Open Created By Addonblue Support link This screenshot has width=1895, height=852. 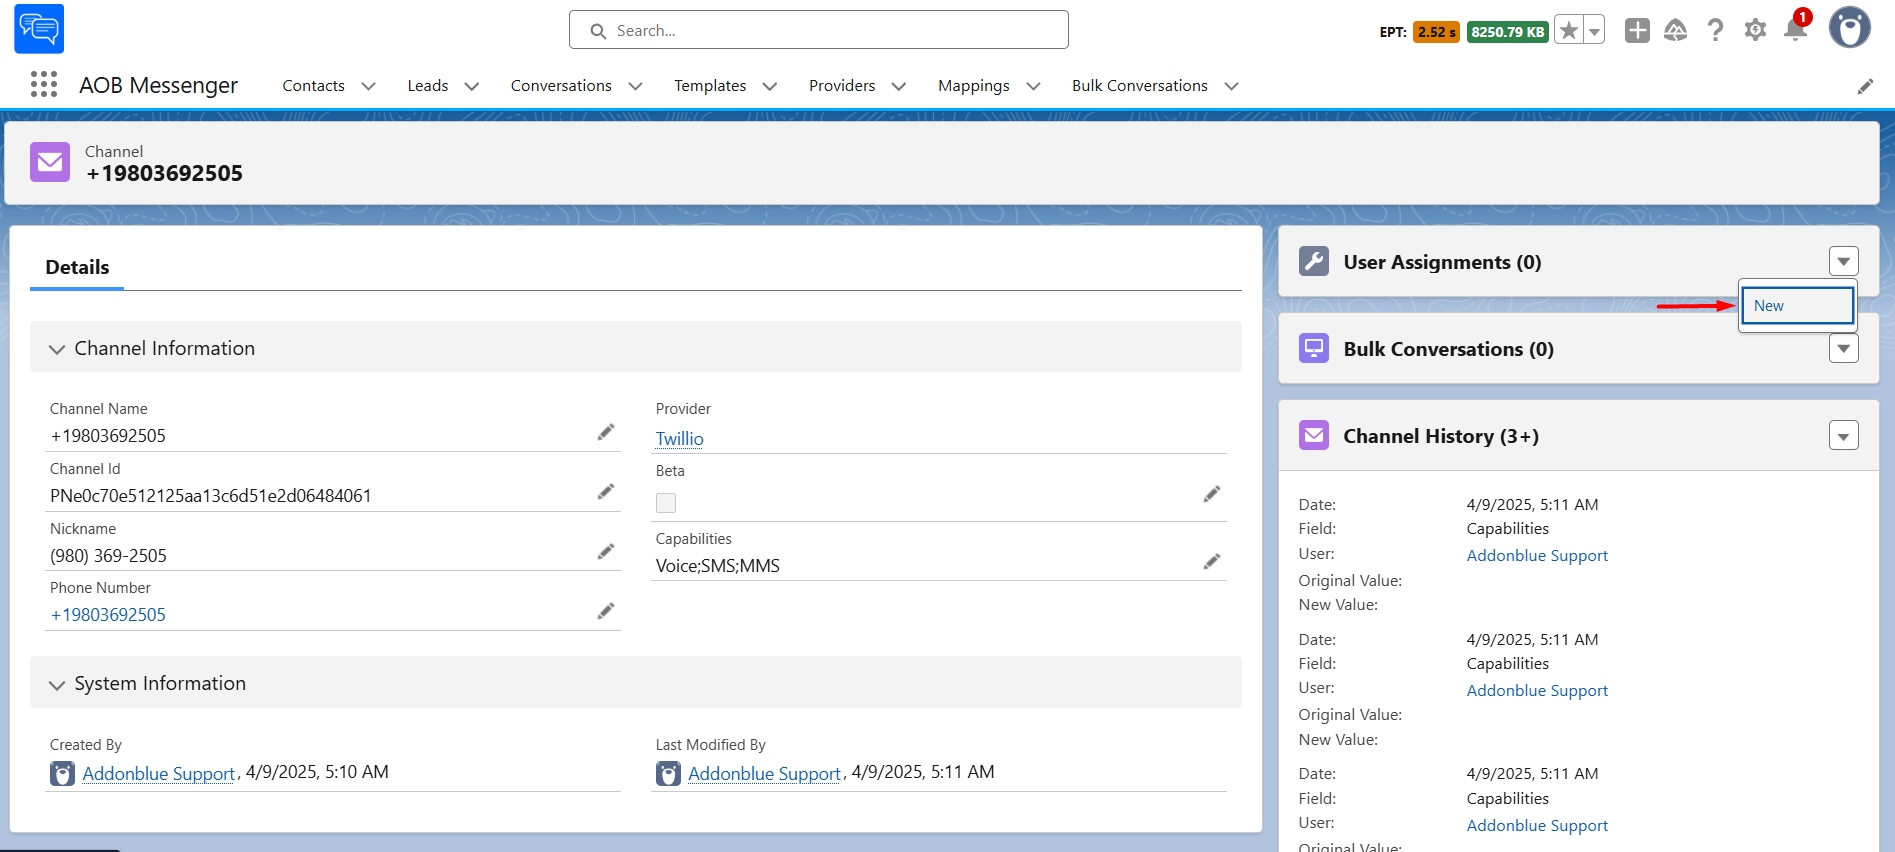pyautogui.click(x=158, y=774)
